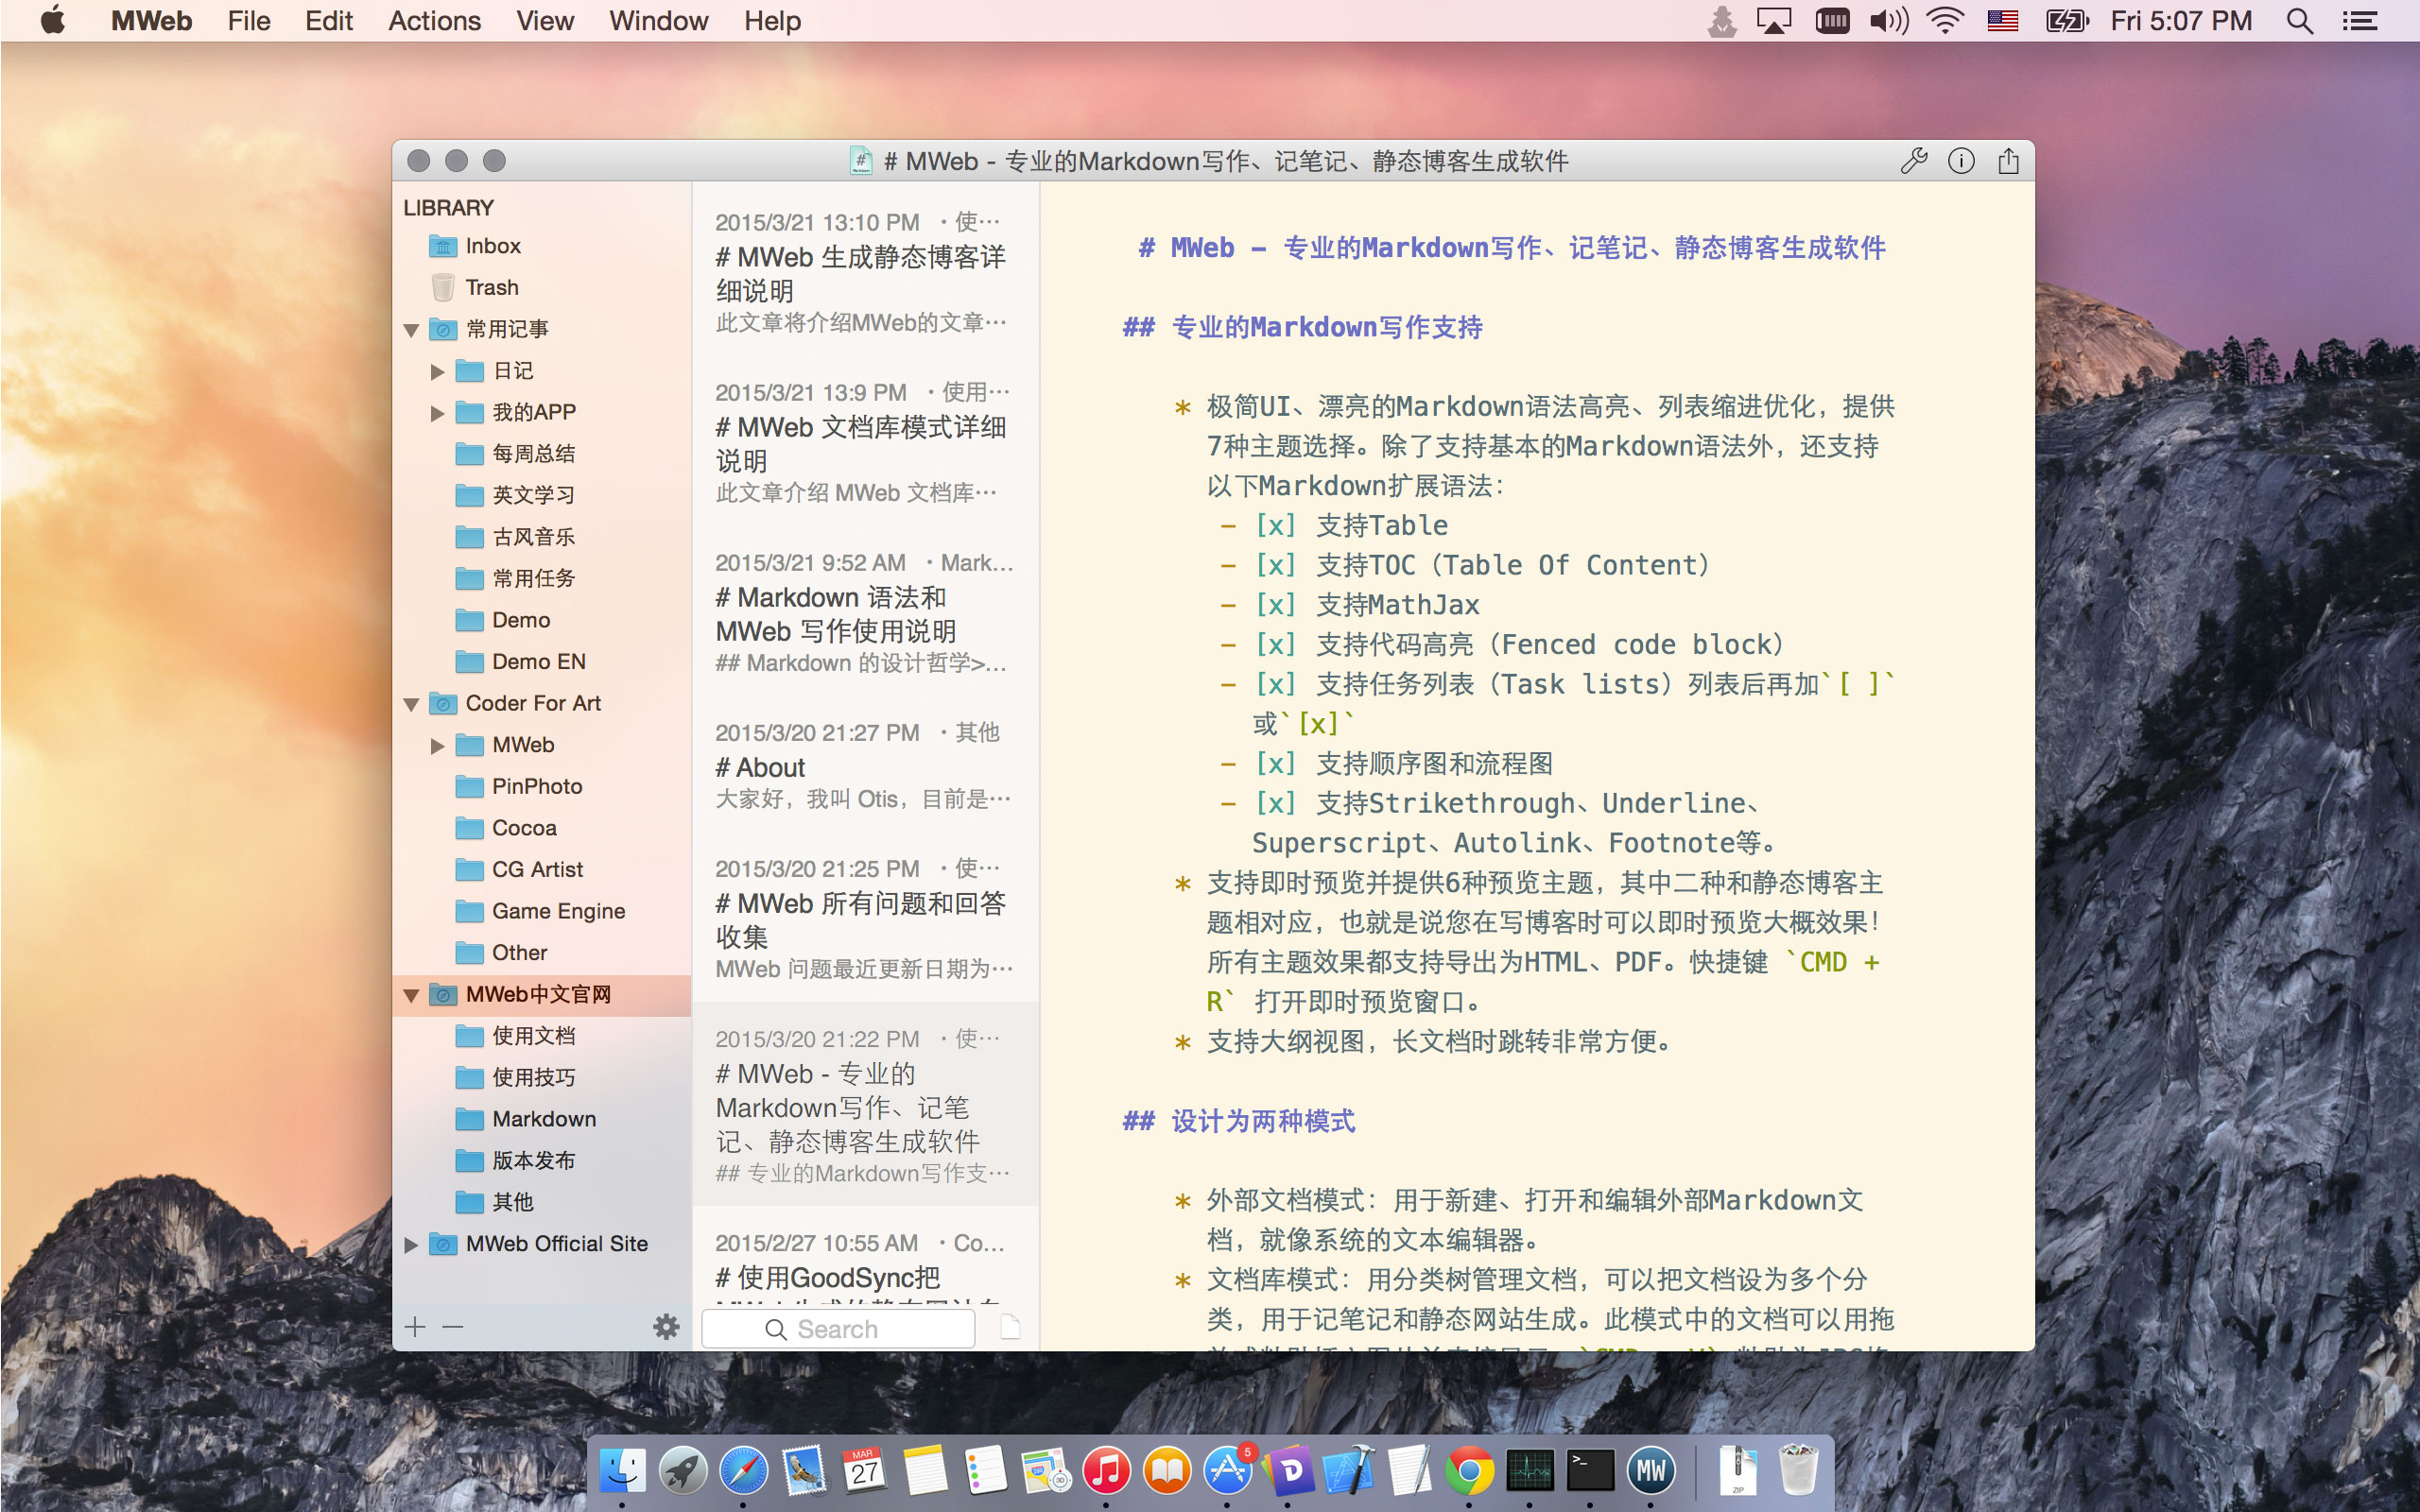Collapse the Coder For Art category
2420x1512 pixels.
pyautogui.click(x=411, y=705)
